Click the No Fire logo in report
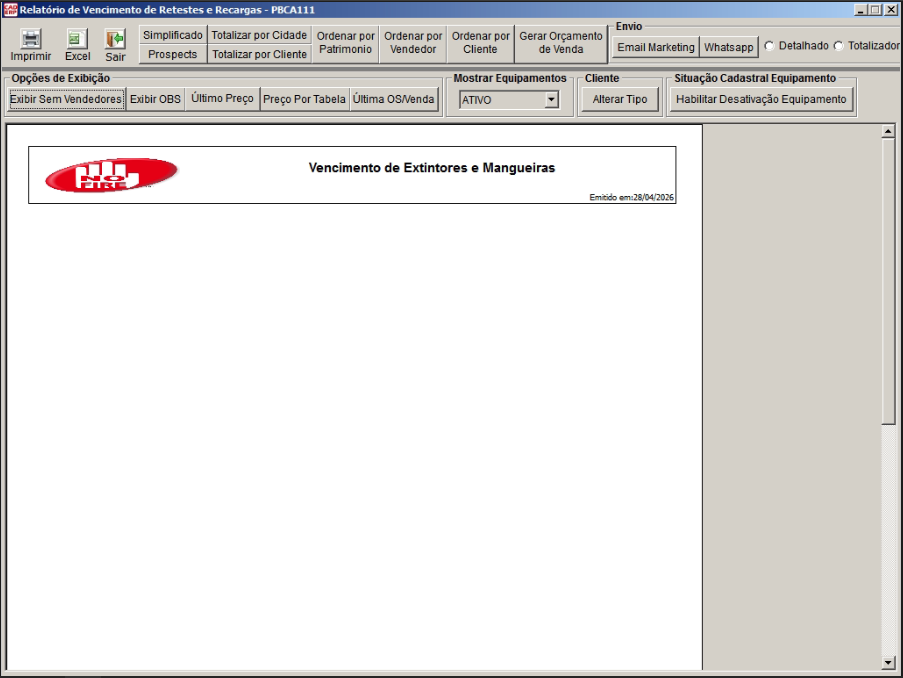The width and height of the screenshot is (903, 678). click(x=111, y=175)
